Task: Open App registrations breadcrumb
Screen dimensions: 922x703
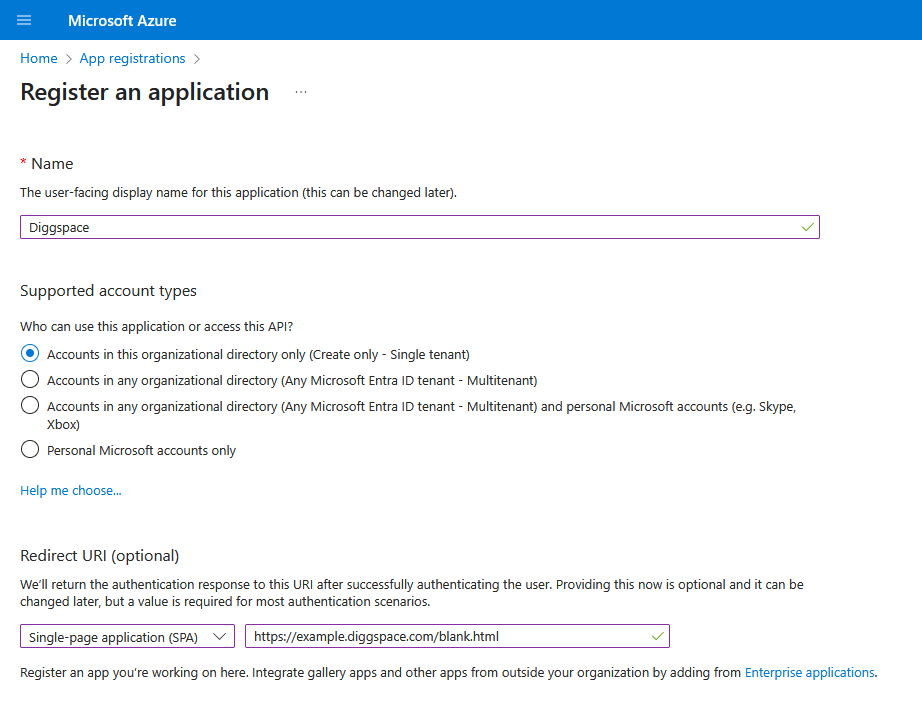Action: click(x=132, y=58)
